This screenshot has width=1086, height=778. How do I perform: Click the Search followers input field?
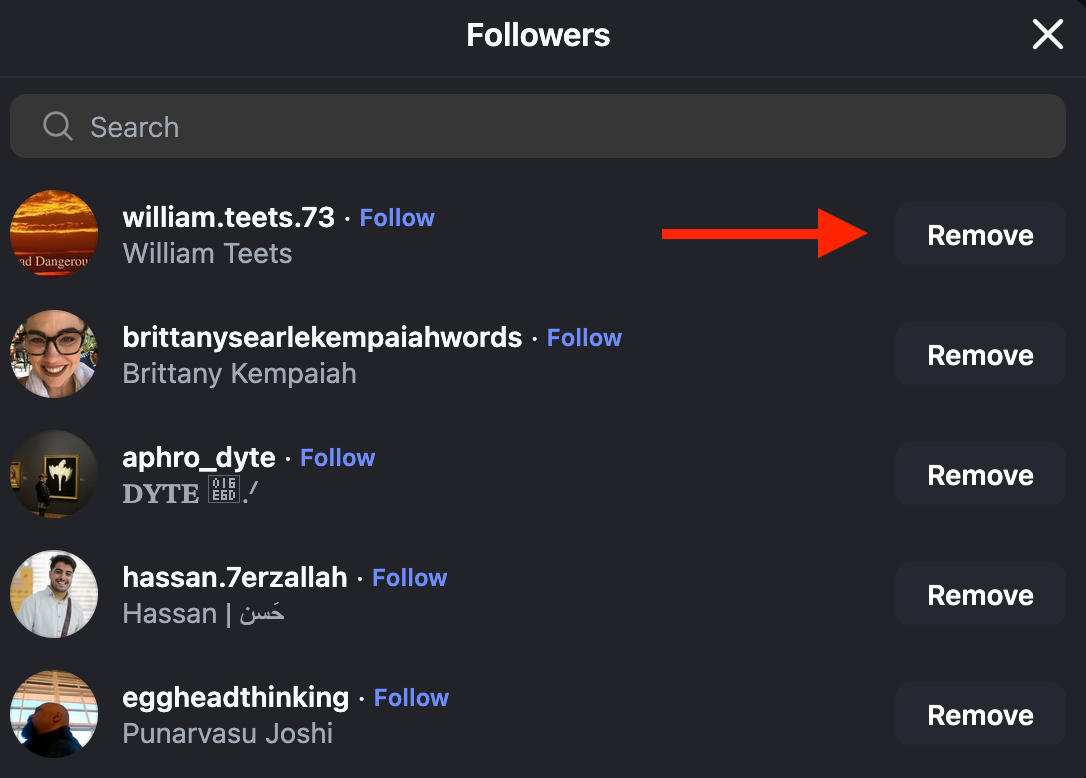pos(560,127)
